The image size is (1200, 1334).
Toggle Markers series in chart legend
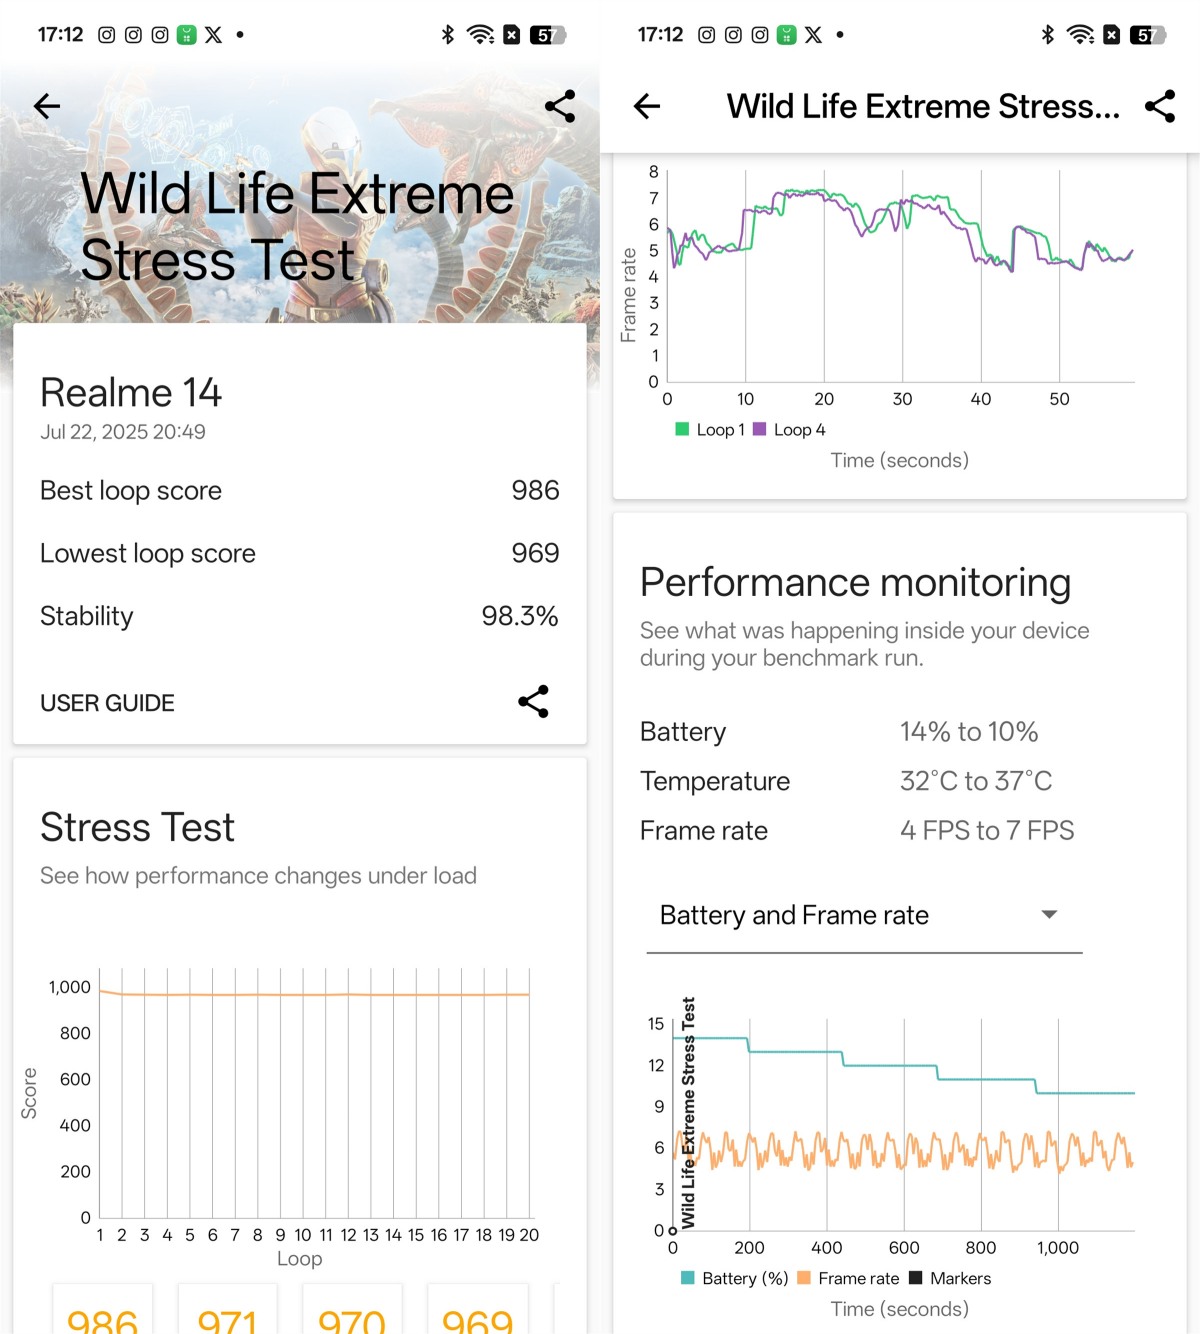point(950,1278)
